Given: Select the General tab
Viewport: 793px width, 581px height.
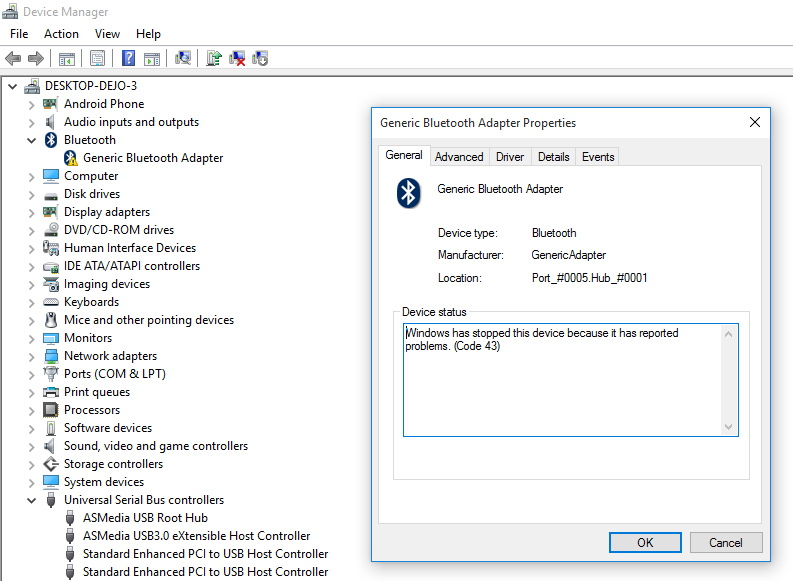Looking at the screenshot, I should click(404, 155).
